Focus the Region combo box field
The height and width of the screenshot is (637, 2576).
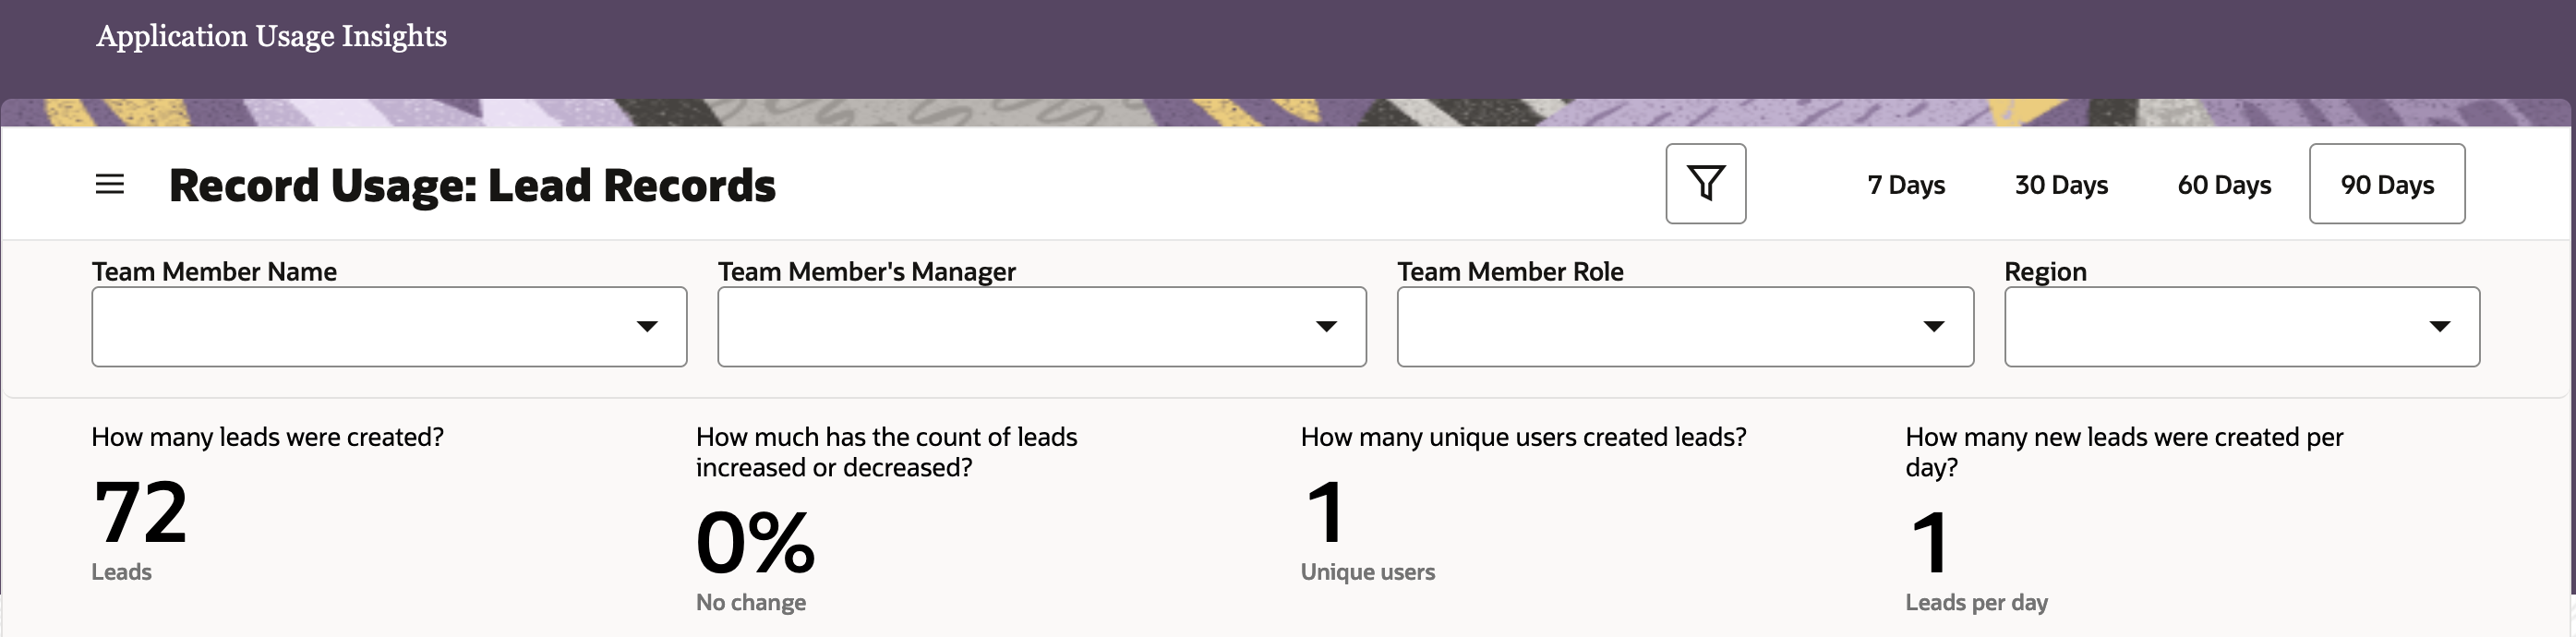pos(2210,327)
